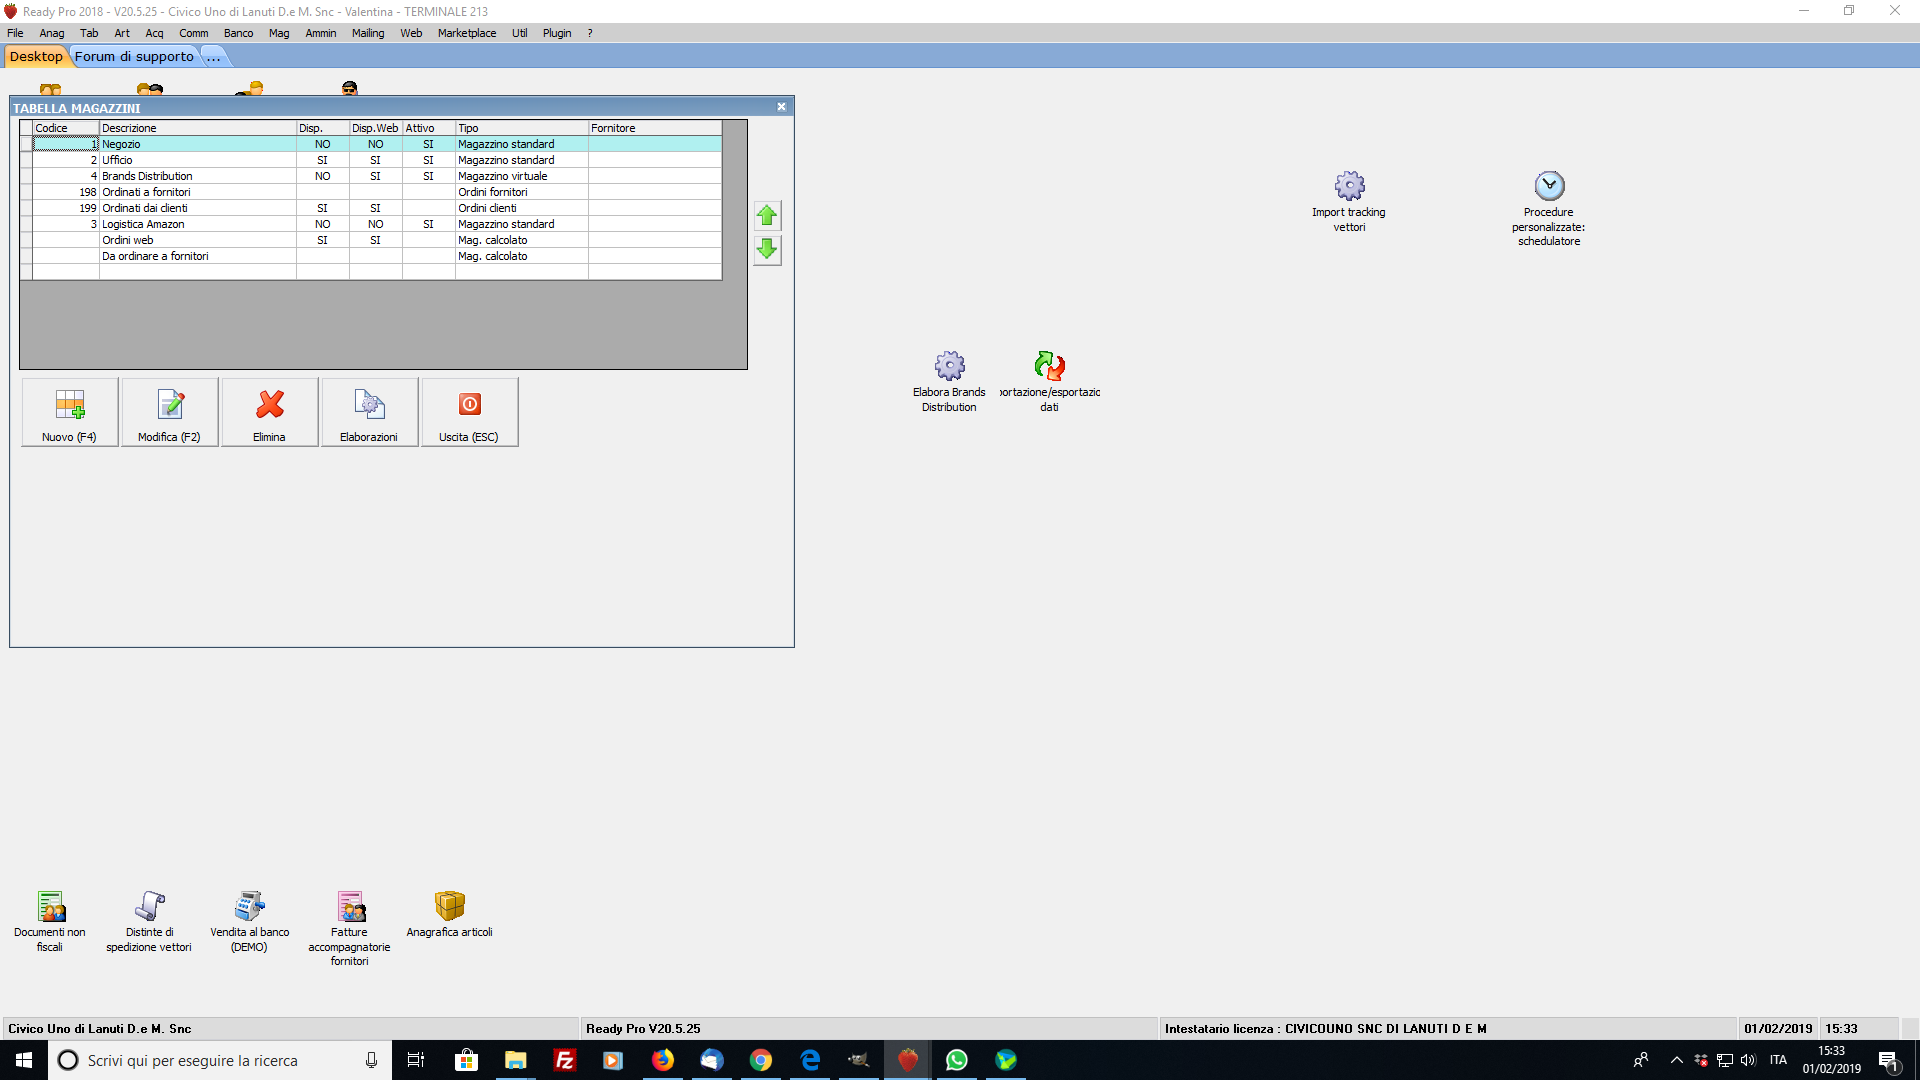Open the Mag menu
1920x1080 pixels.
(x=279, y=33)
